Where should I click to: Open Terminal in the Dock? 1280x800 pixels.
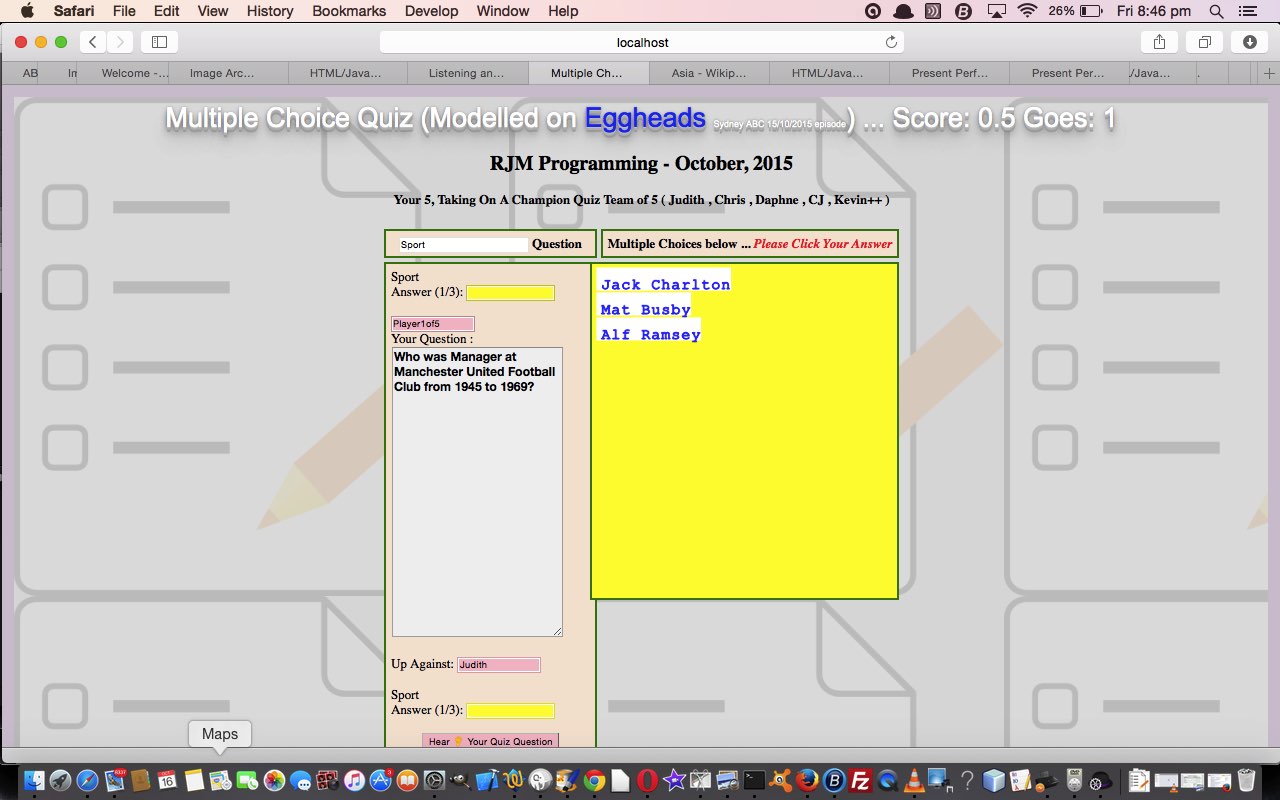click(754, 781)
